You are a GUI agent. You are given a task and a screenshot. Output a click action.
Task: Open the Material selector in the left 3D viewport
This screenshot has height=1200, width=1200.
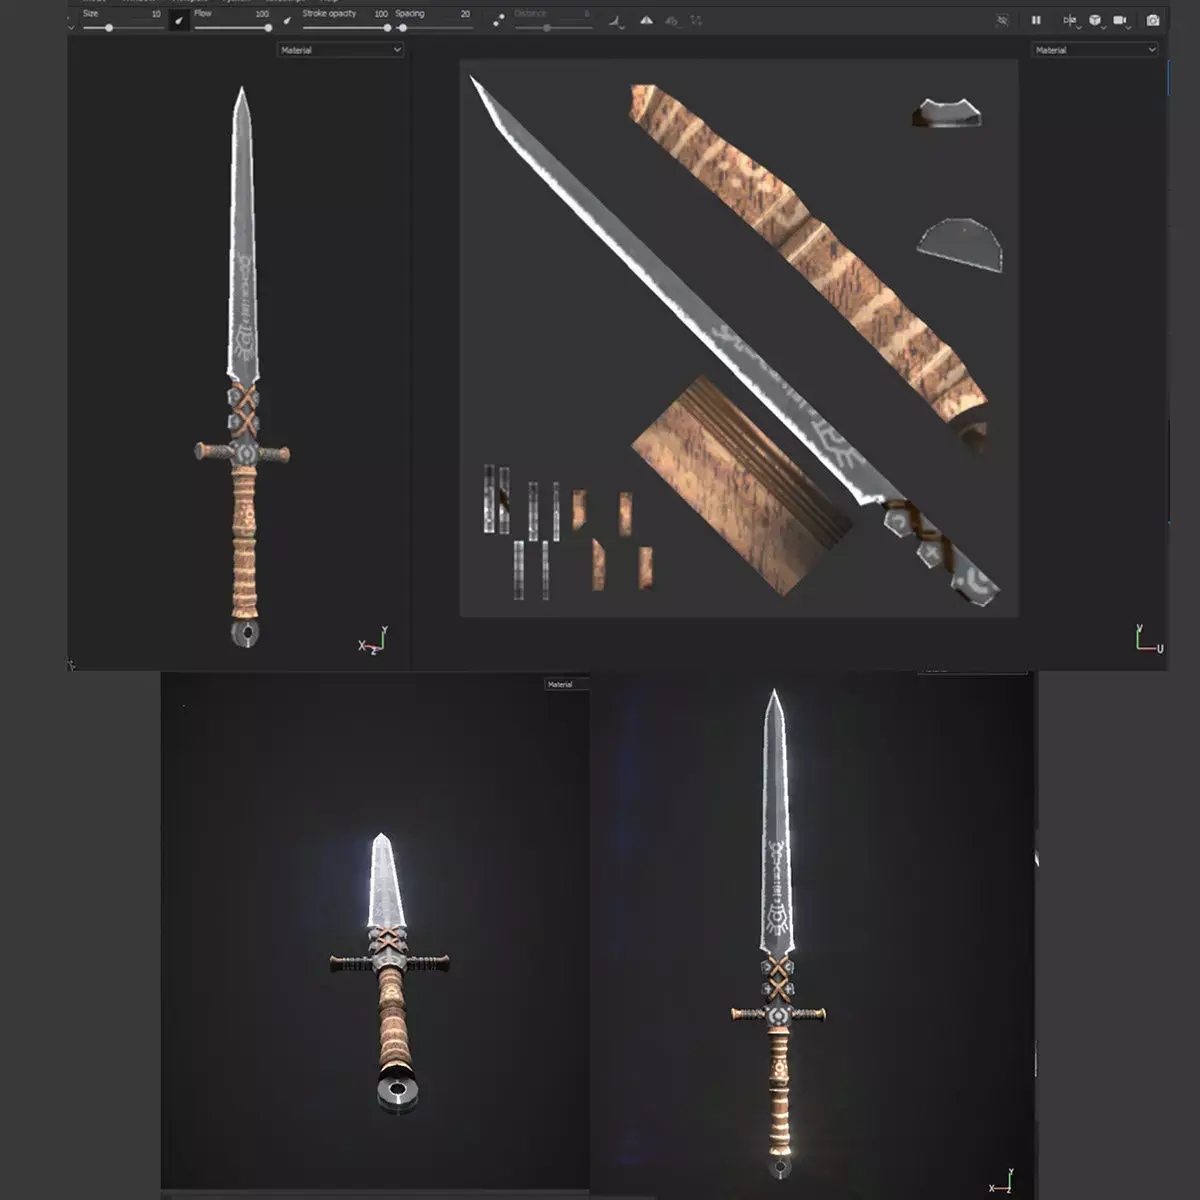340,50
